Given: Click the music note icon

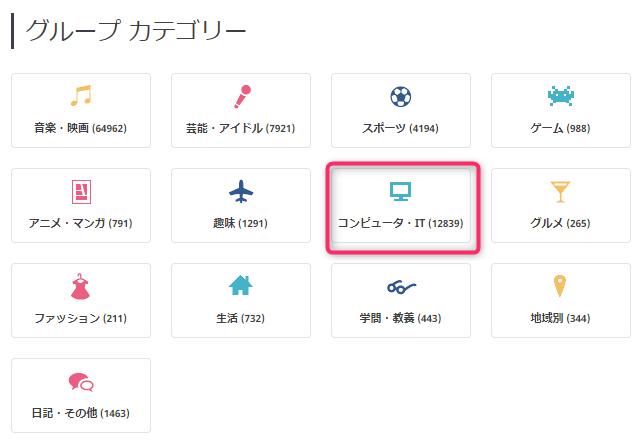Looking at the screenshot, I should point(81,96).
